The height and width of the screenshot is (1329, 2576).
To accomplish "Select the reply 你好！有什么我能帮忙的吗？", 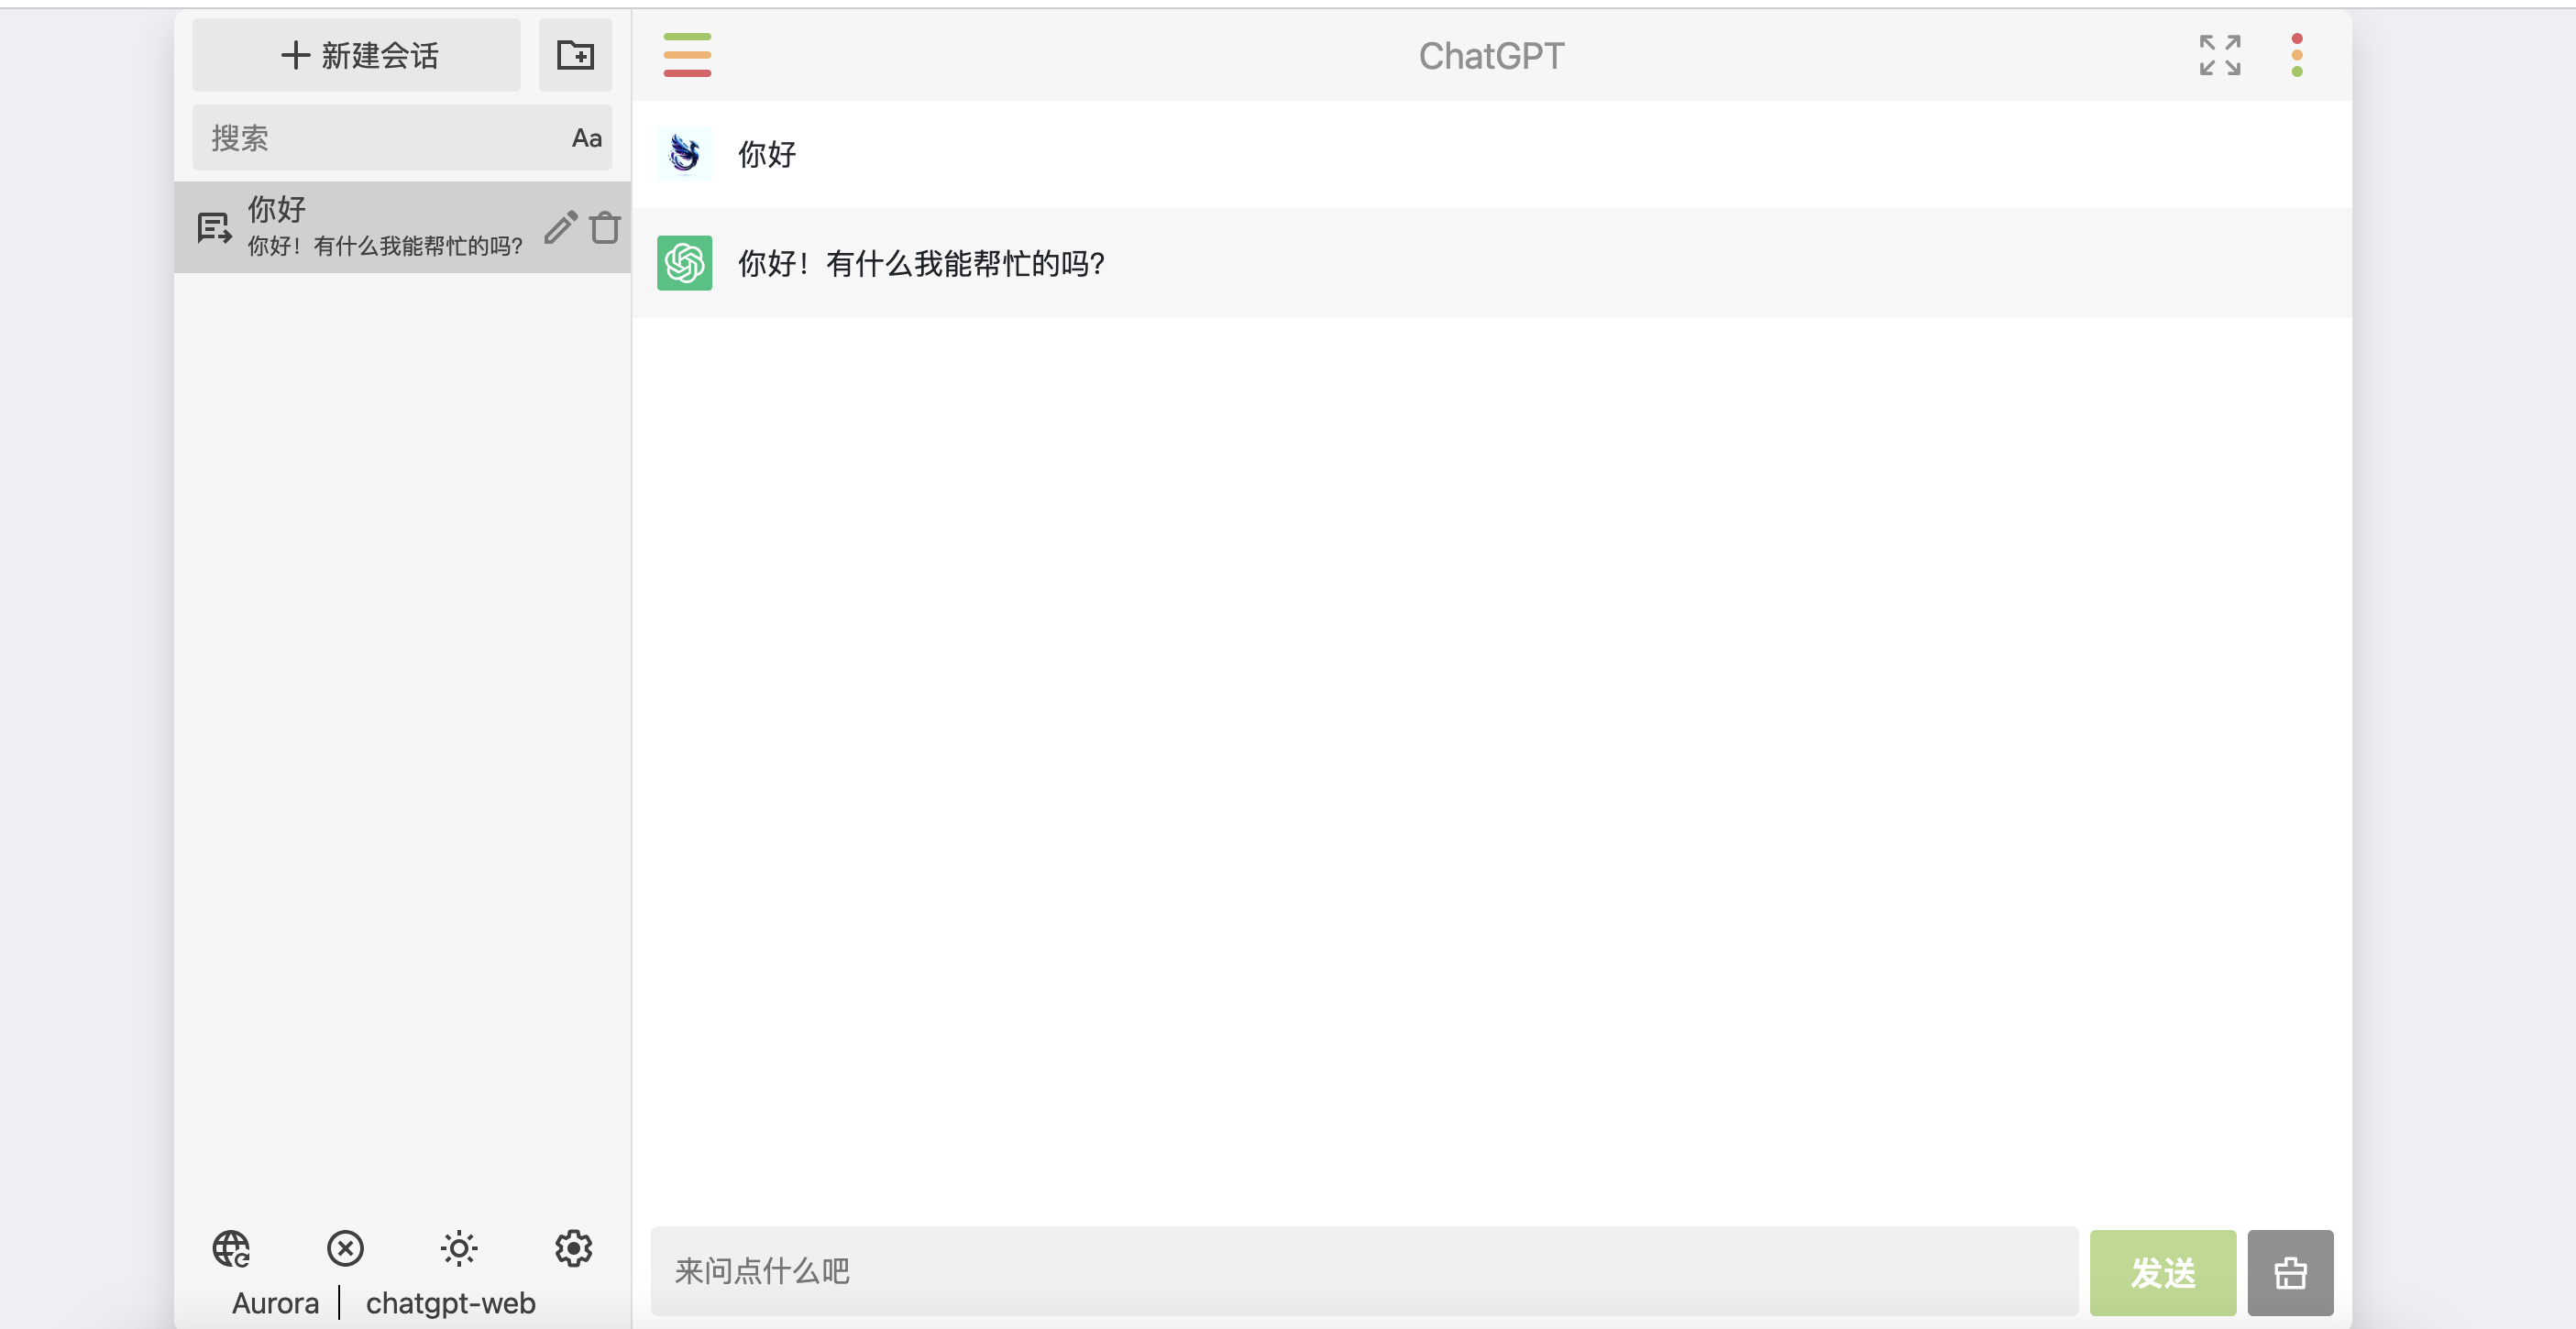I will coord(921,263).
